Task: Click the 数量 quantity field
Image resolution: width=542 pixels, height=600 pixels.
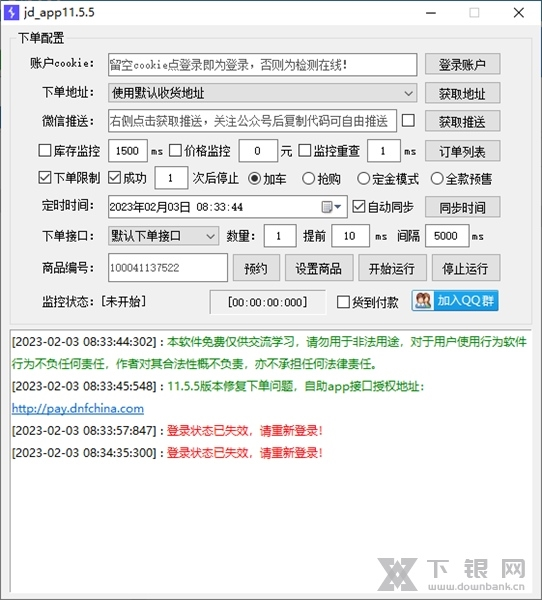Action: (x=280, y=236)
